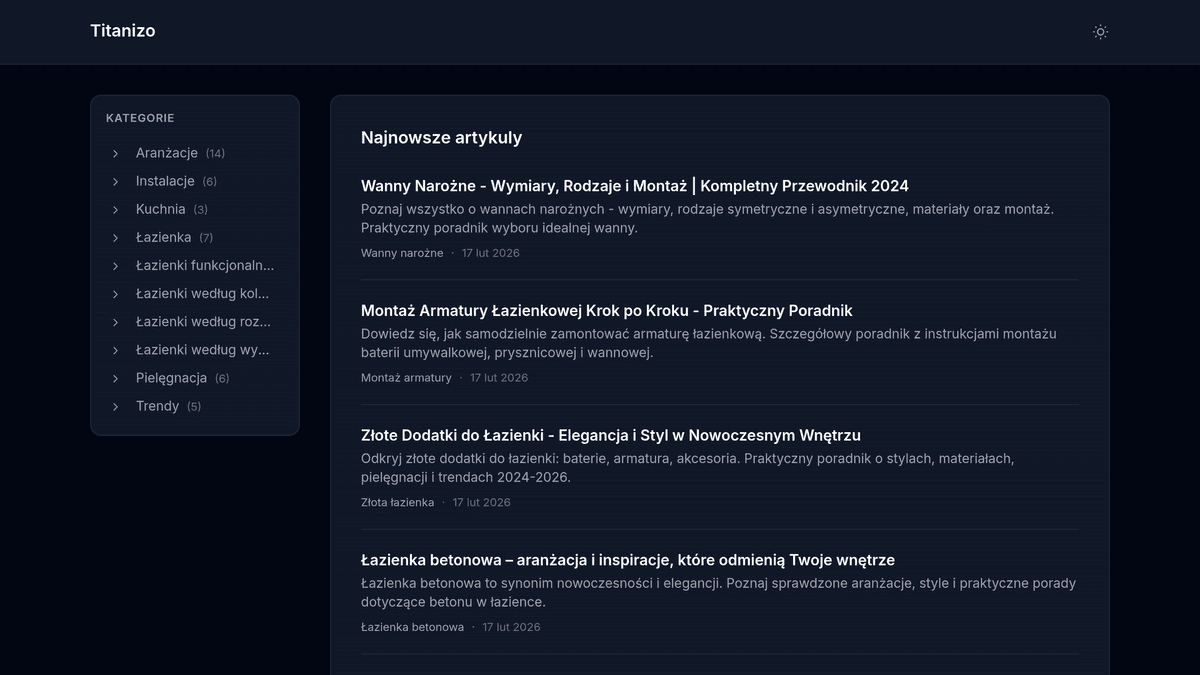This screenshot has height=675, width=1200.
Task: Expand the Kuchnia category chevron
Action: [x=115, y=210]
